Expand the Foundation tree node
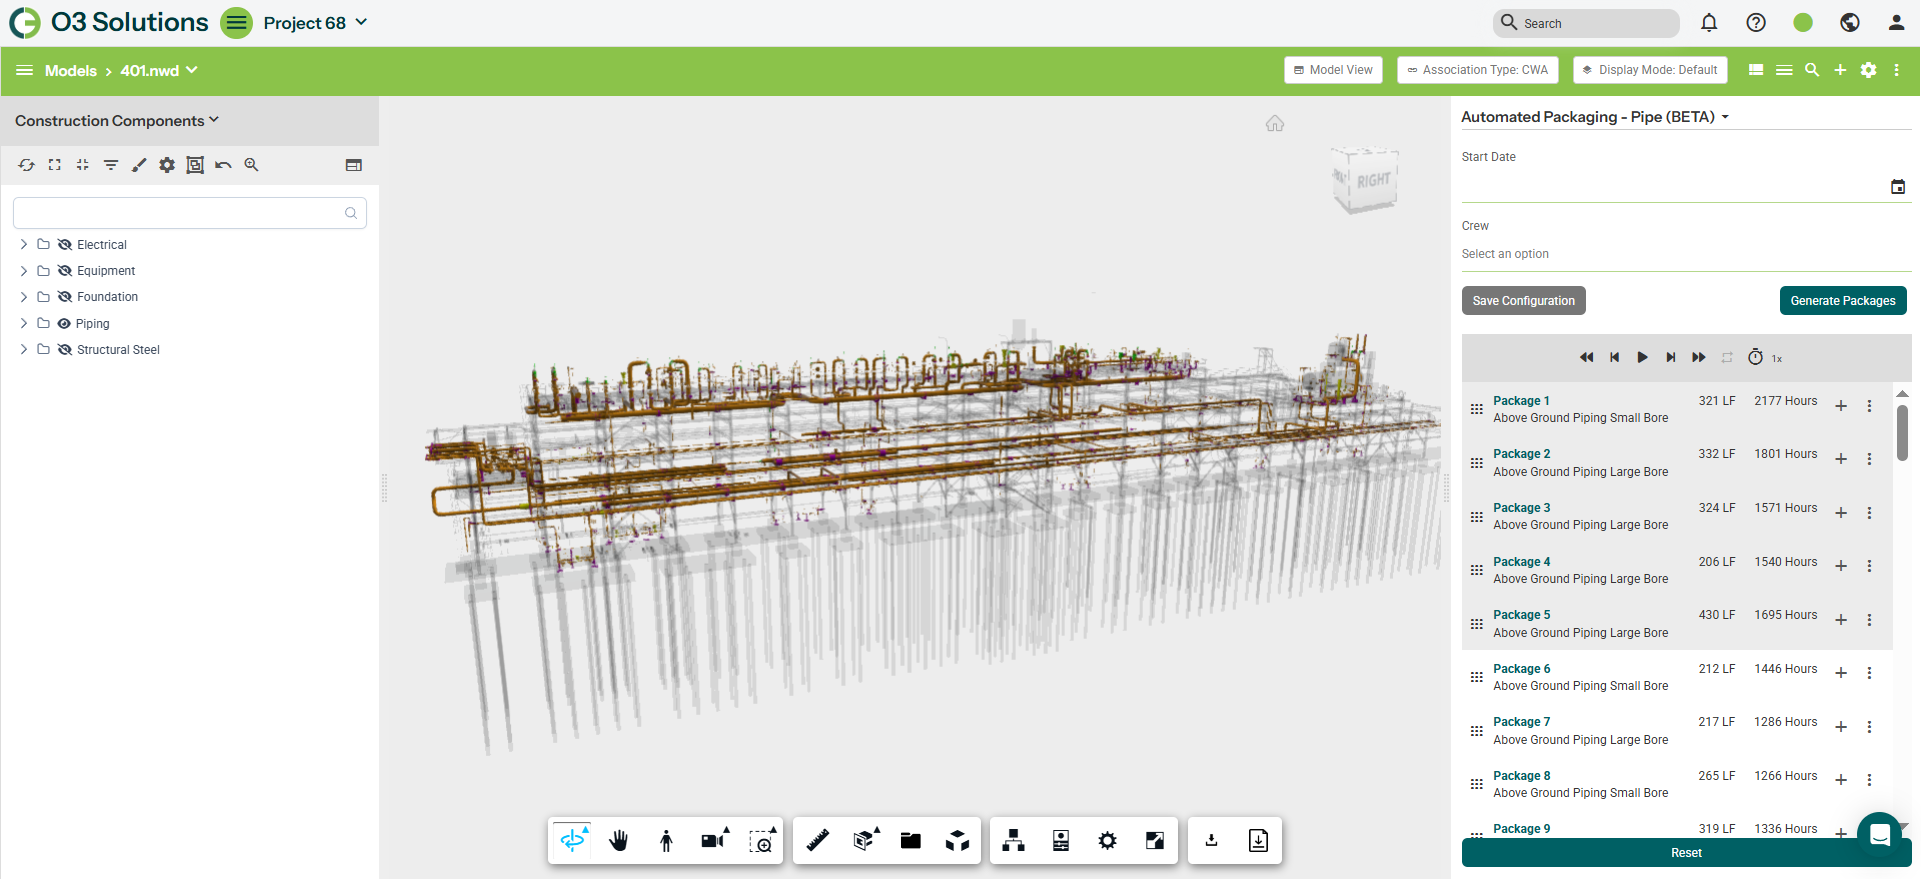 (24, 297)
